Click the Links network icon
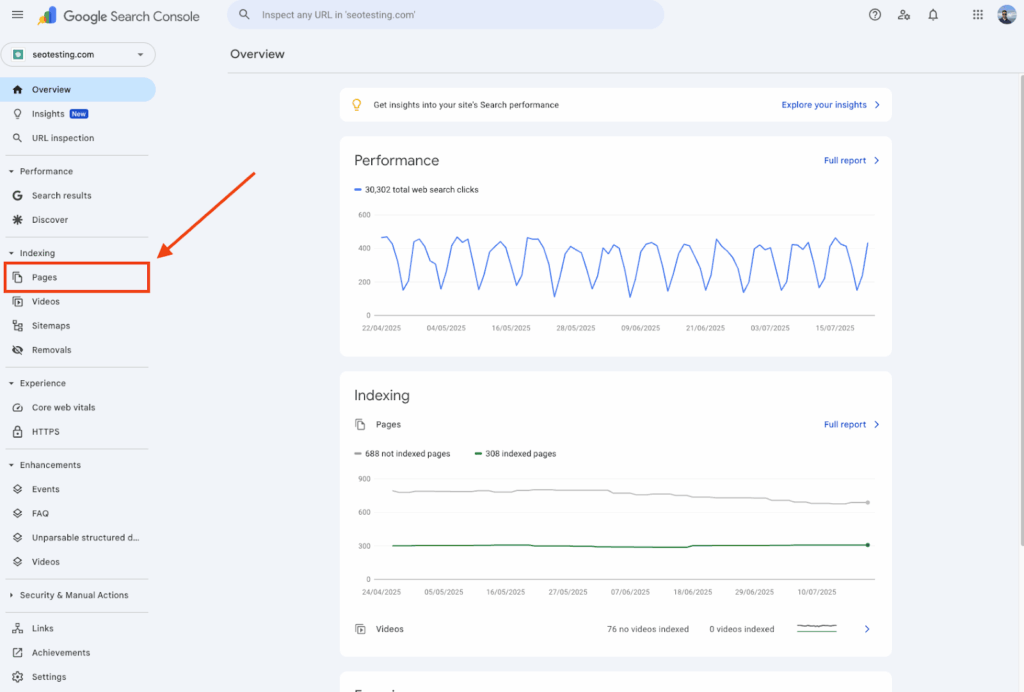The width and height of the screenshot is (1024, 692). click(x=18, y=628)
